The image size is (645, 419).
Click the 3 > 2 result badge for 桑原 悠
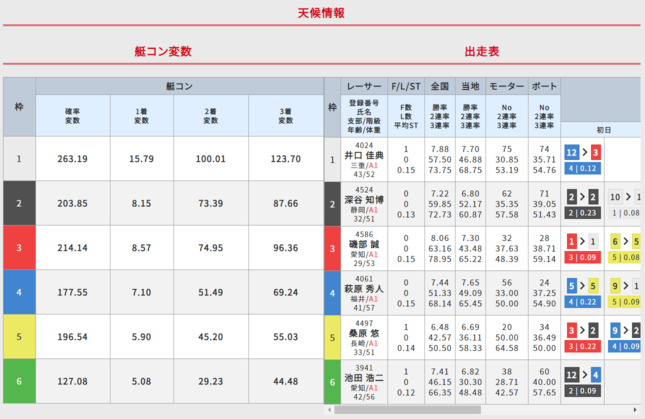pyautogui.click(x=582, y=330)
